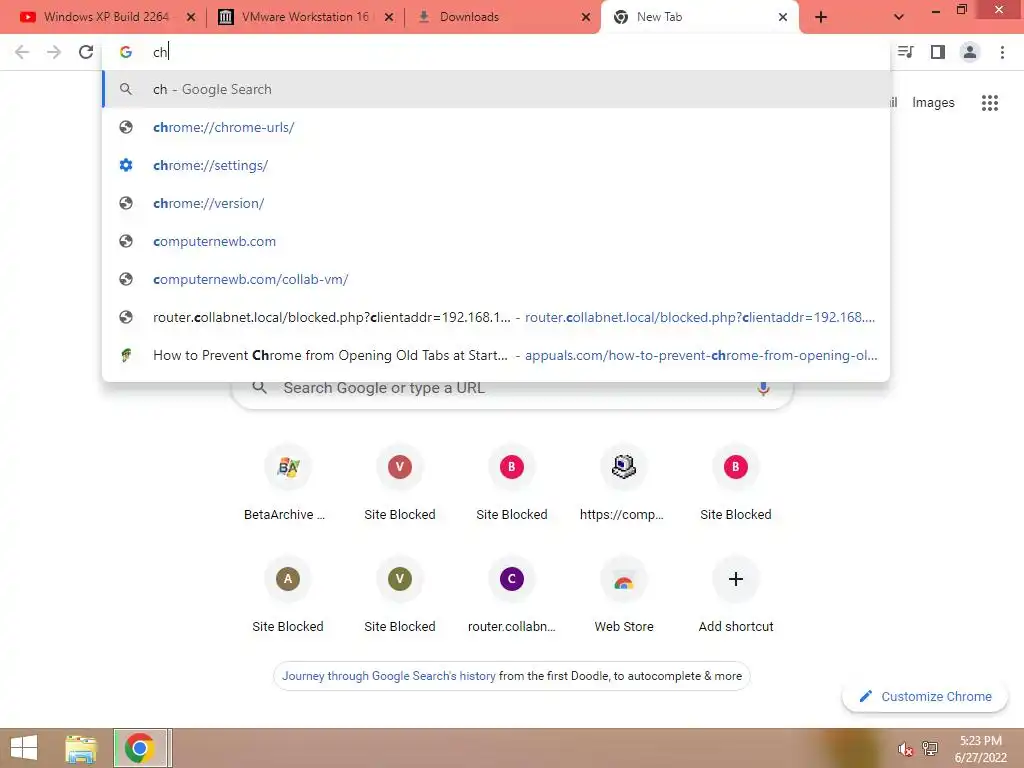The width and height of the screenshot is (1024, 768).
Task: Open the media controls icon in toolbar
Action: tap(906, 52)
